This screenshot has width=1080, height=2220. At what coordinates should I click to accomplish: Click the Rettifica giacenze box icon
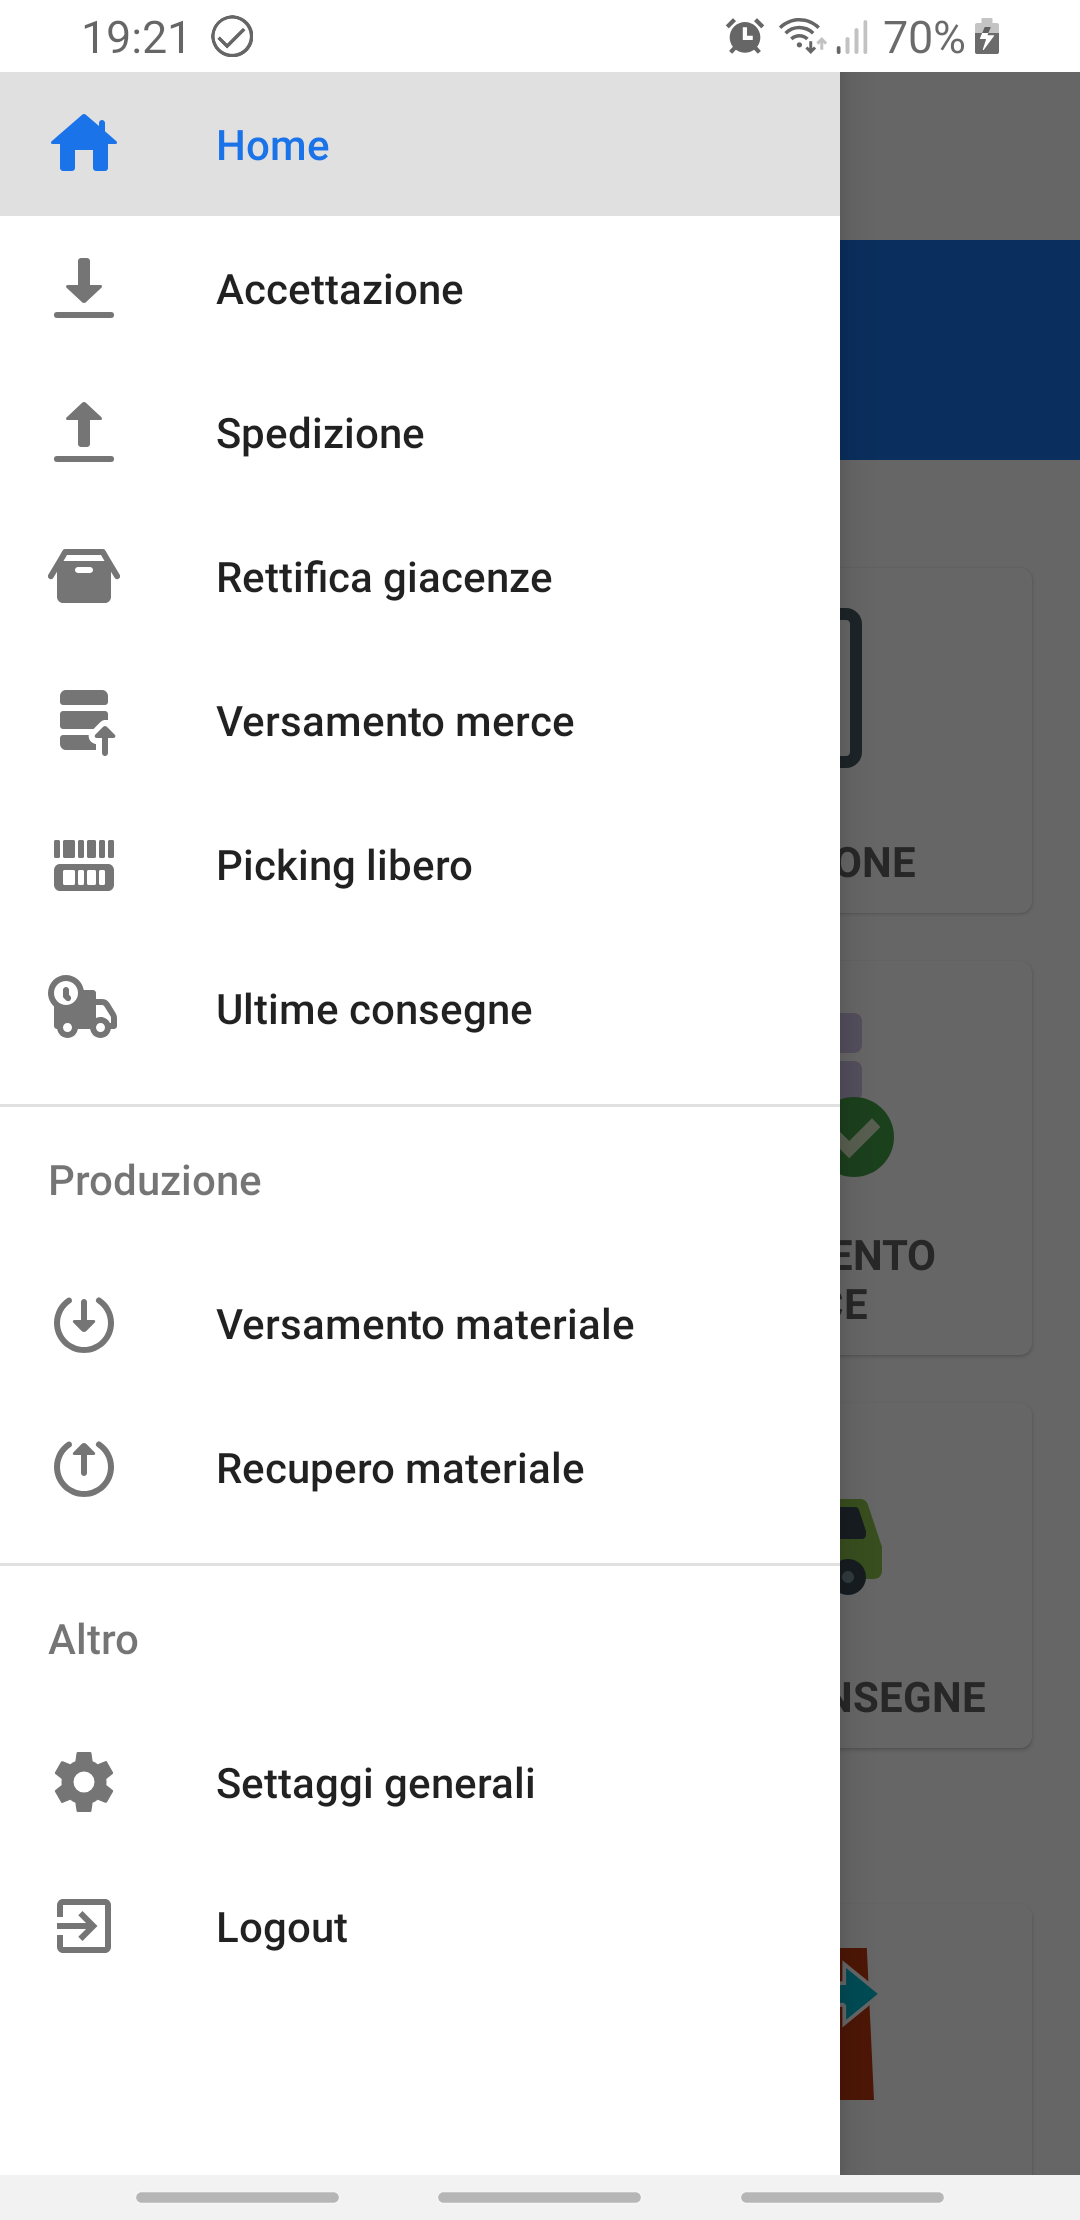(84, 577)
